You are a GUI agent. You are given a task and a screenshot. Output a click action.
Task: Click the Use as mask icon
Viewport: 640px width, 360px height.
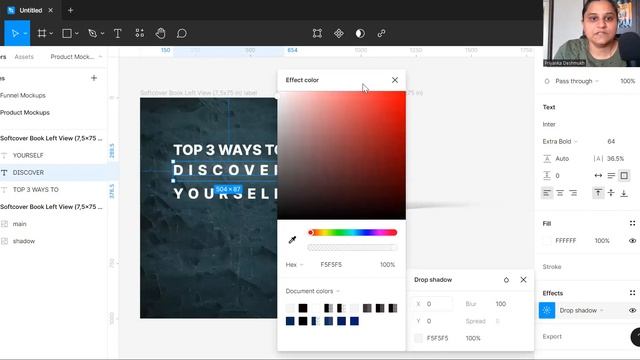point(360,33)
